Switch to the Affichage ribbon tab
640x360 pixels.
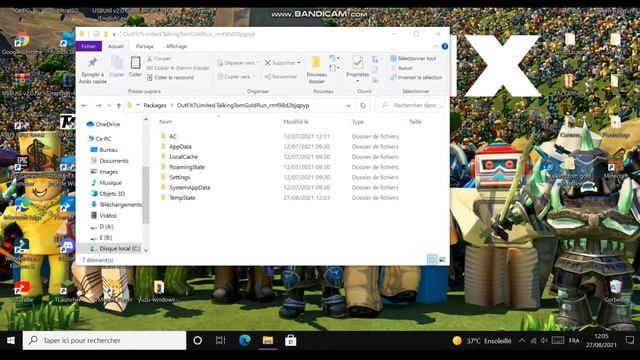coord(176,47)
